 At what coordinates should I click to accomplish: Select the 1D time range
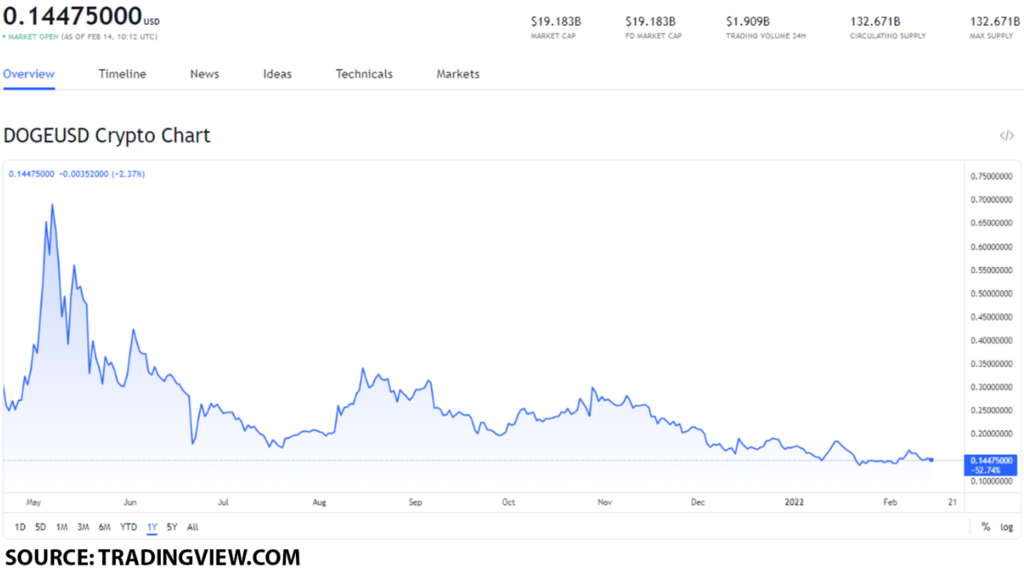(20, 527)
